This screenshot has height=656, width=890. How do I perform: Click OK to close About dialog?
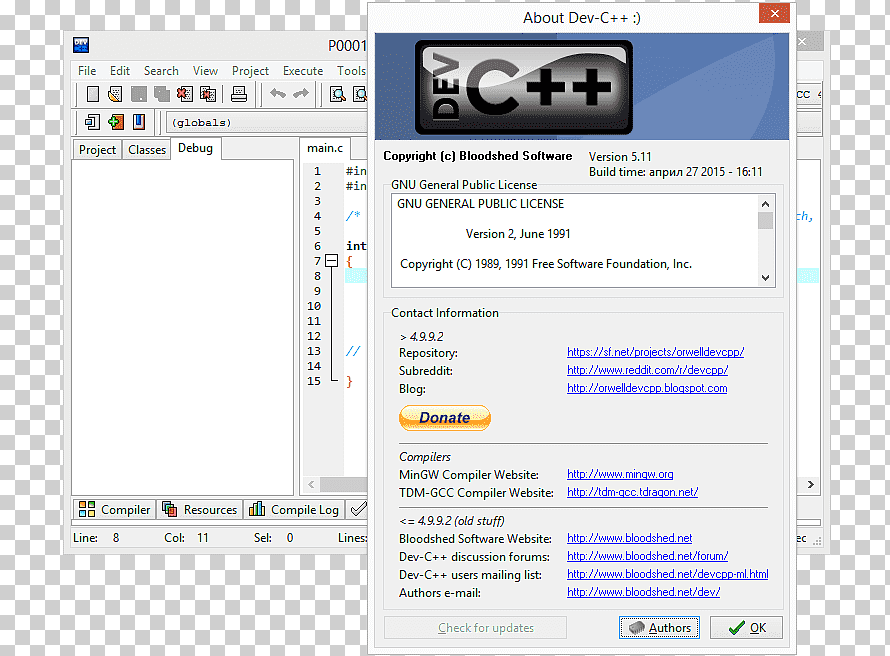point(746,628)
